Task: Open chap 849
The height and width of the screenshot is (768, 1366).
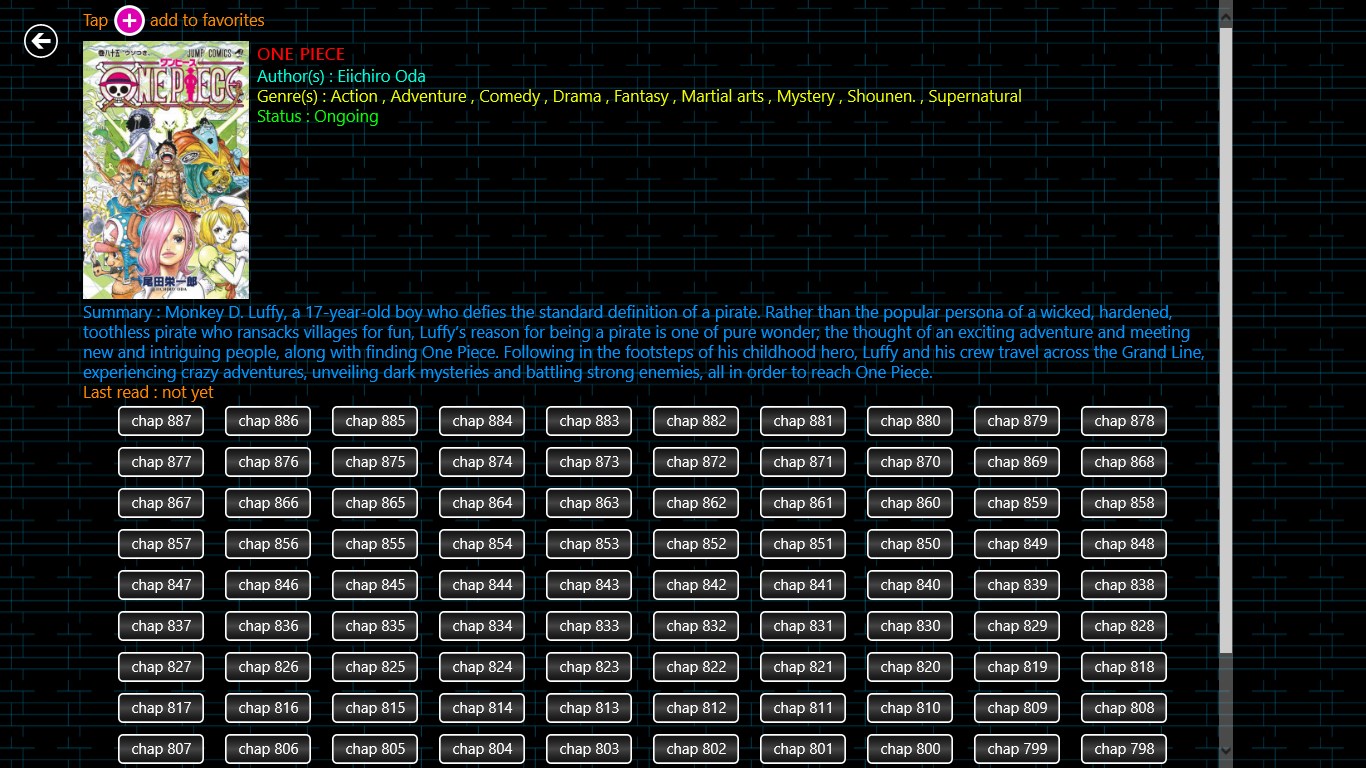Action: (1017, 544)
